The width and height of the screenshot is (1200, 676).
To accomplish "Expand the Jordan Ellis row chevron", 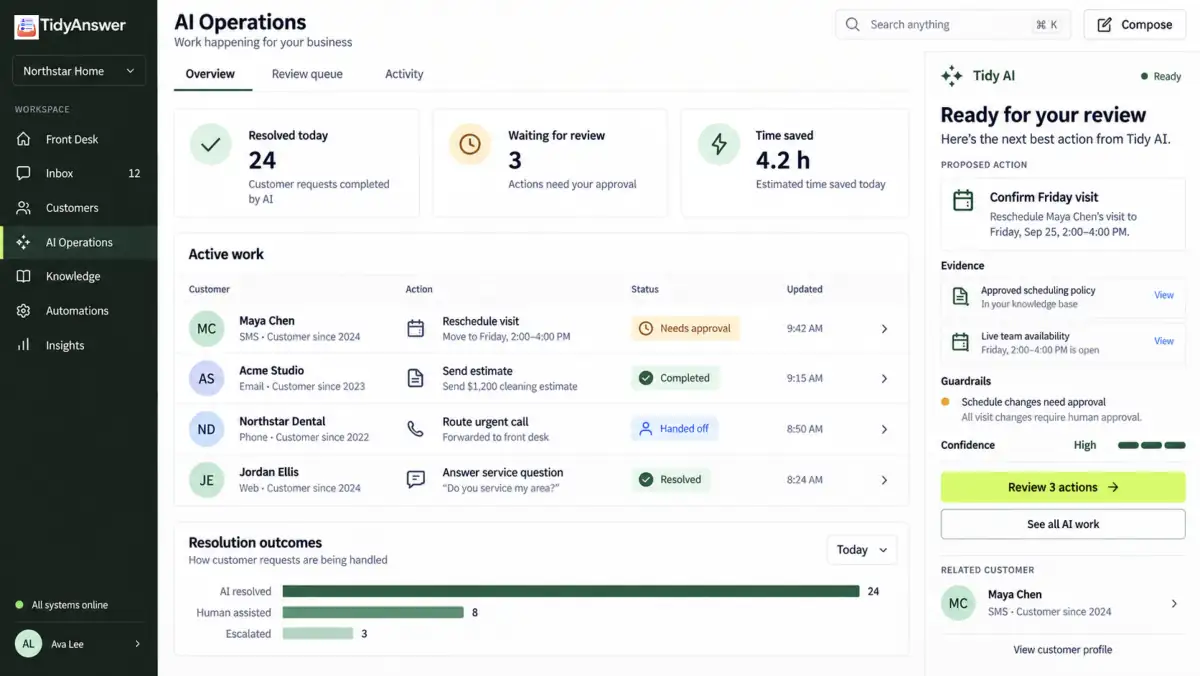I will [x=884, y=479].
